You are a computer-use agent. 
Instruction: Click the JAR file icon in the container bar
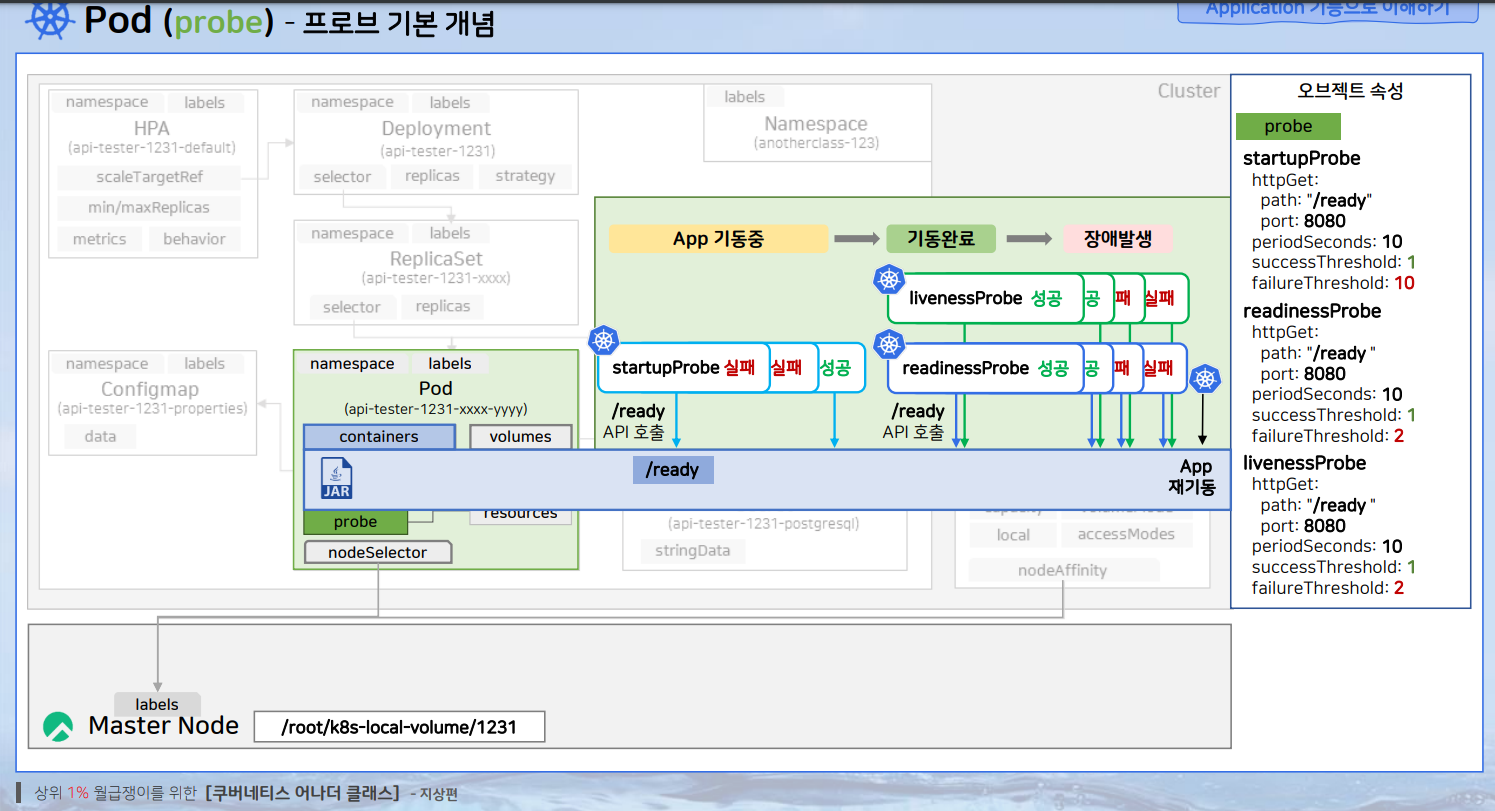[336, 478]
